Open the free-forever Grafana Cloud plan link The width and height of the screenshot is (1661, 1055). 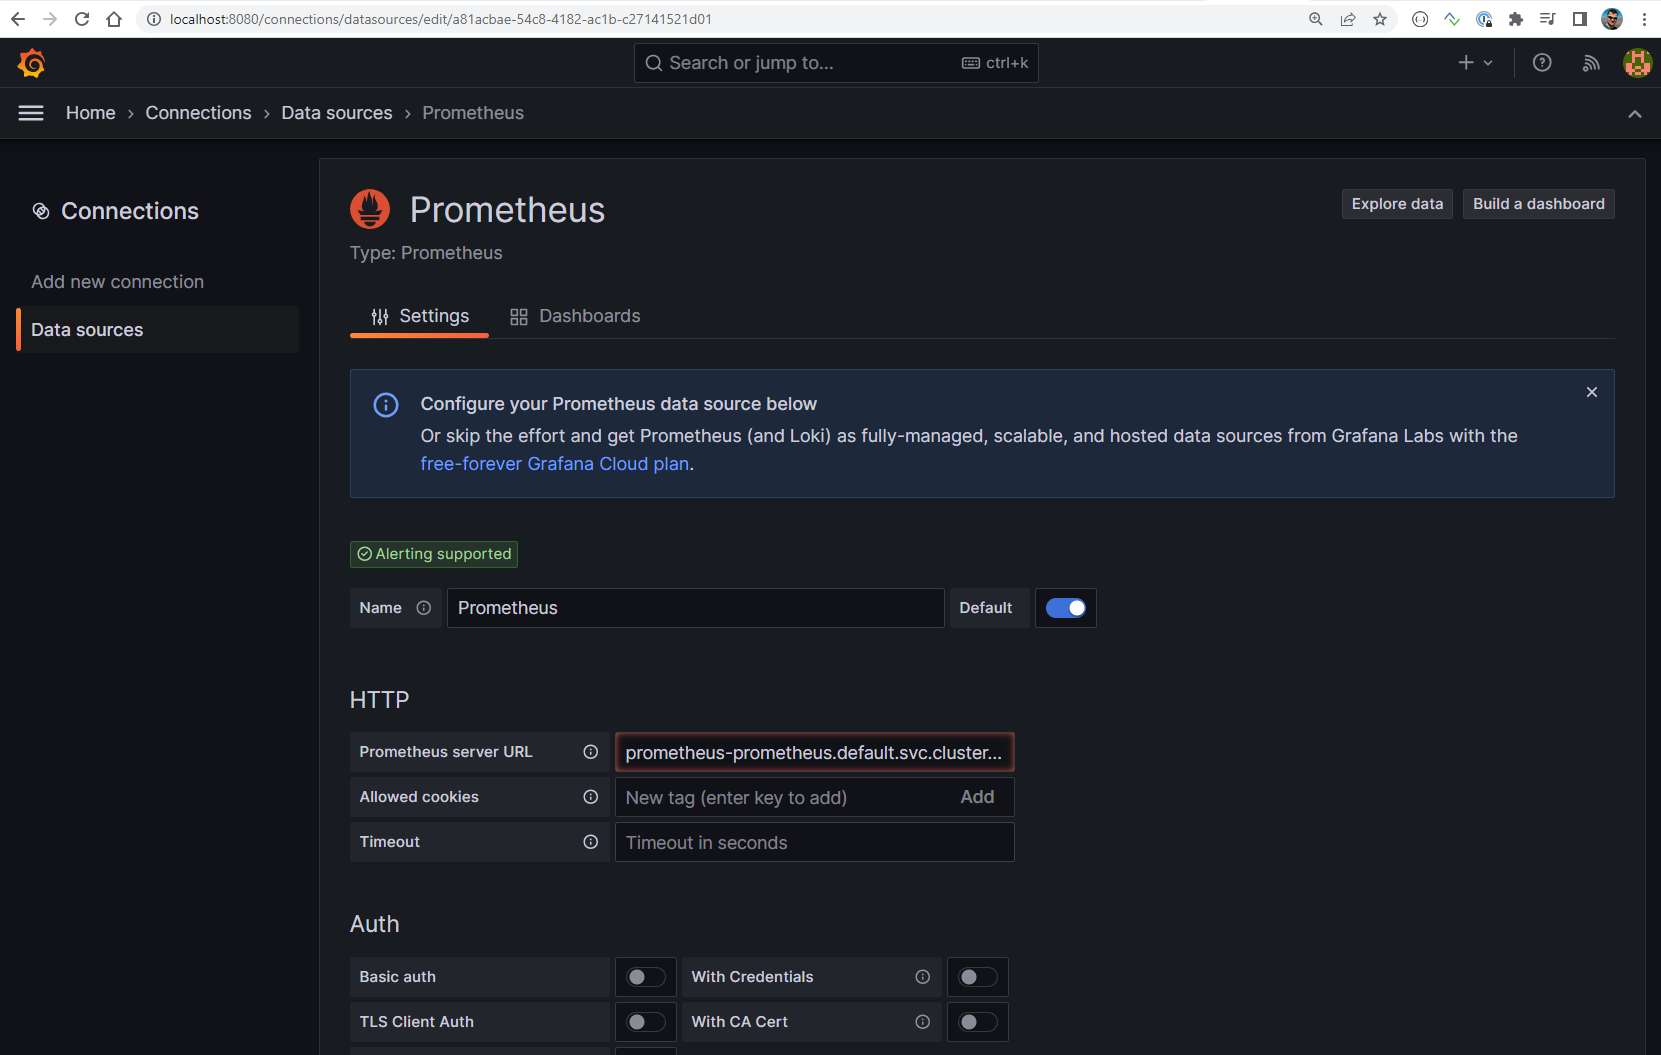coord(554,464)
